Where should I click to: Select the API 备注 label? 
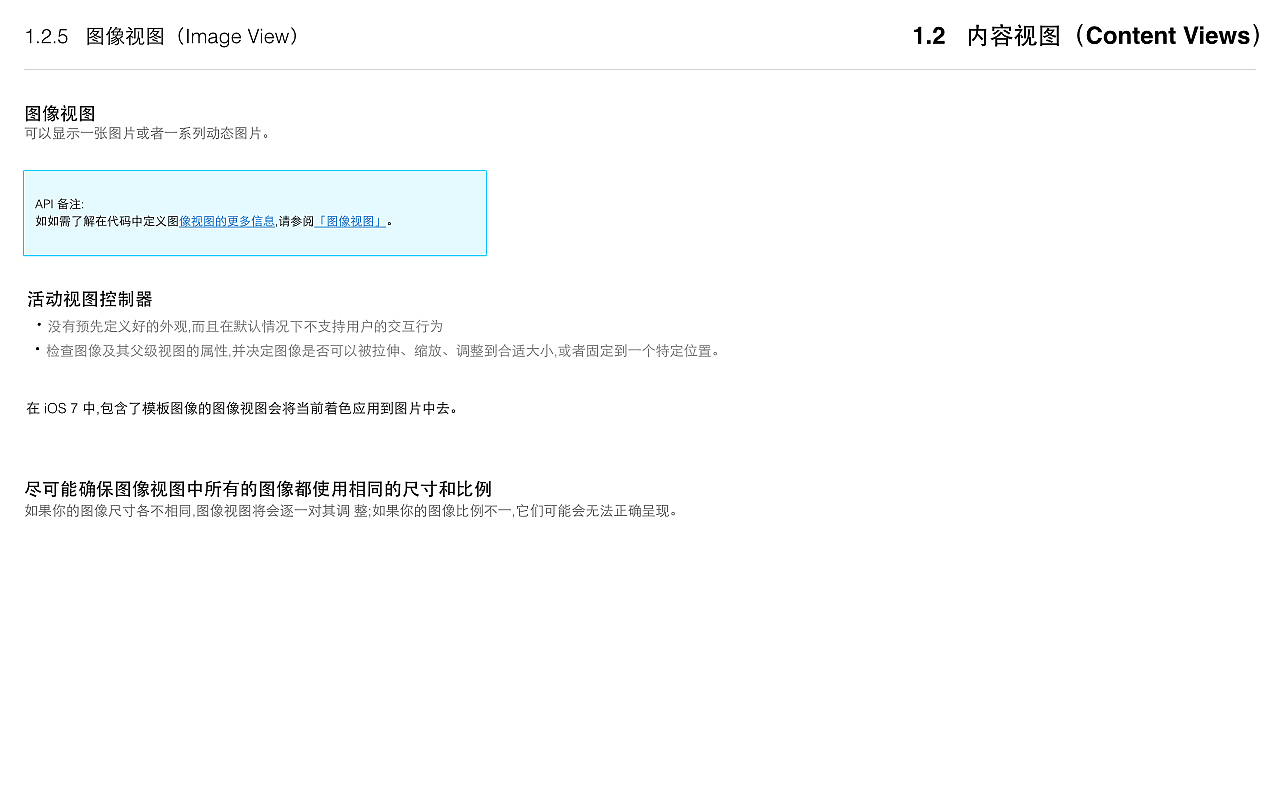click(x=60, y=204)
